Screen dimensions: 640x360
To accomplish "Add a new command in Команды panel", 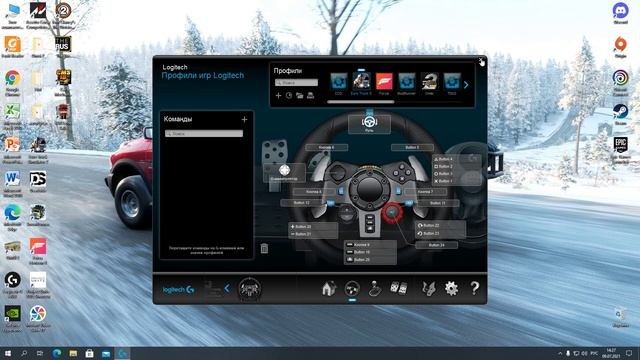I will 244,120.
